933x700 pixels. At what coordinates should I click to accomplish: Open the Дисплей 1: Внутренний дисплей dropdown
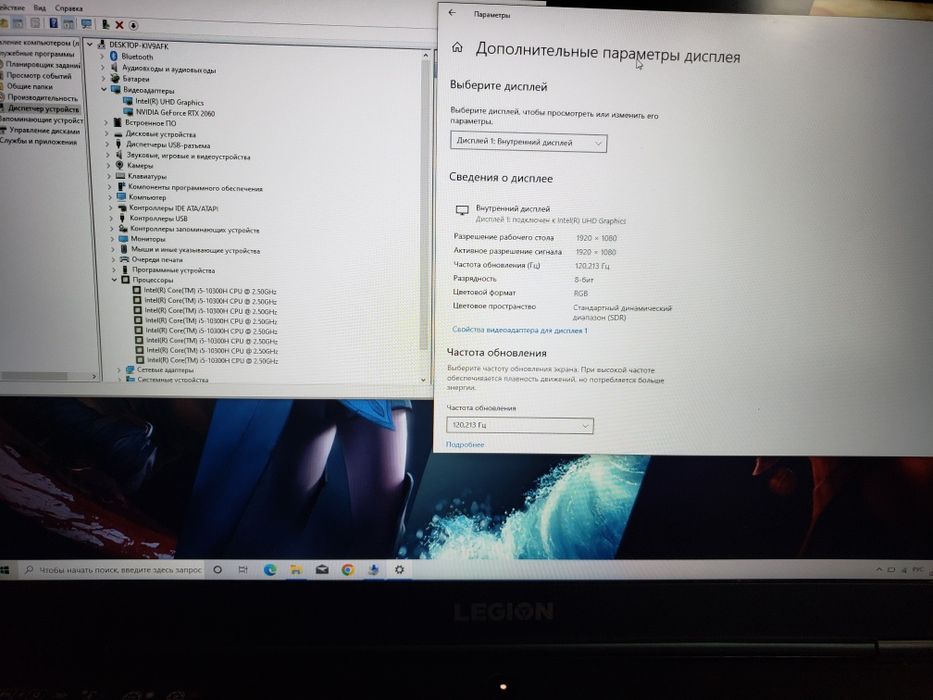(x=528, y=142)
